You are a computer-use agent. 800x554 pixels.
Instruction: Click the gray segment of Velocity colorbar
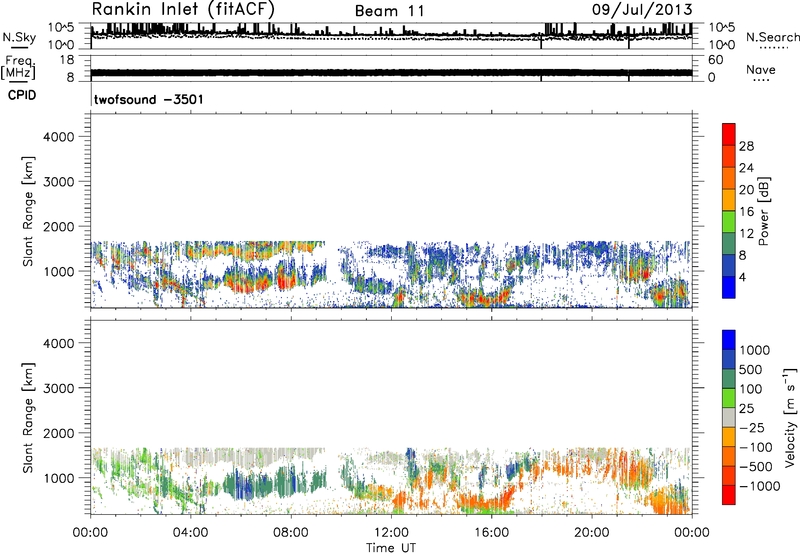[x=729, y=417]
